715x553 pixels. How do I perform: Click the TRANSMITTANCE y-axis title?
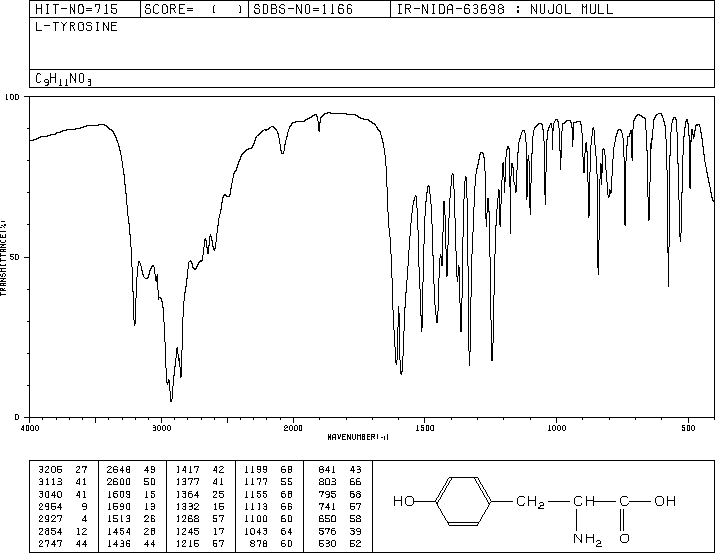pyautogui.click(x=3, y=258)
